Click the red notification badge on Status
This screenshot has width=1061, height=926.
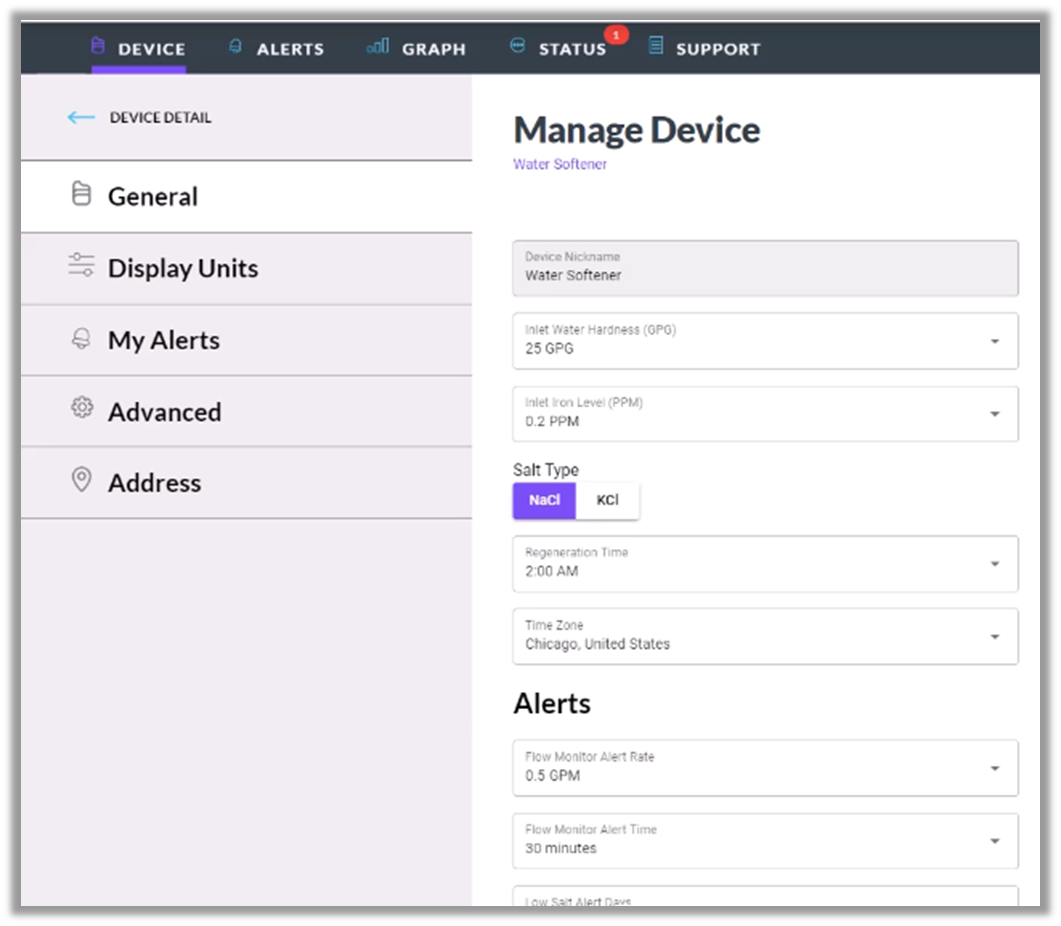tap(616, 36)
